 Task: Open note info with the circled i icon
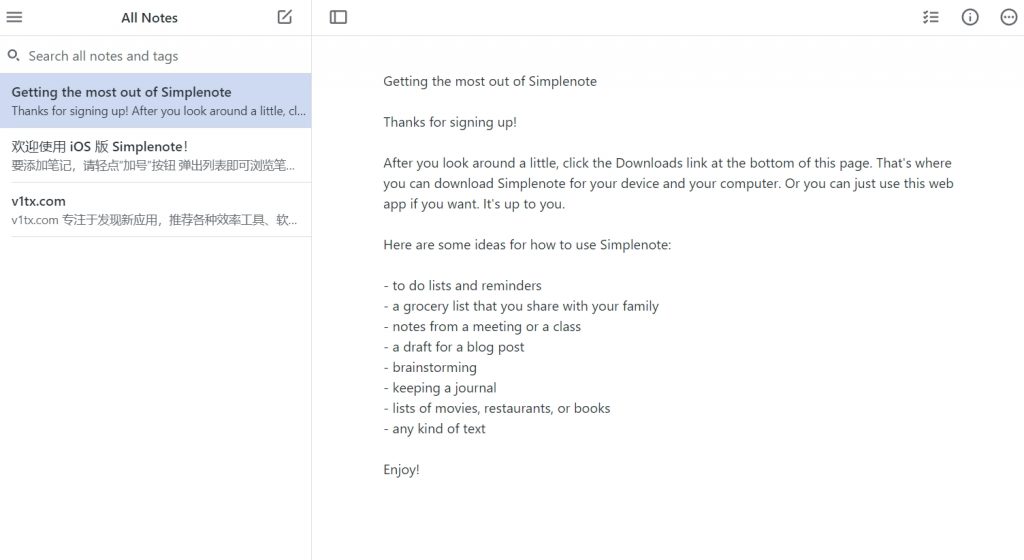[x=970, y=17]
